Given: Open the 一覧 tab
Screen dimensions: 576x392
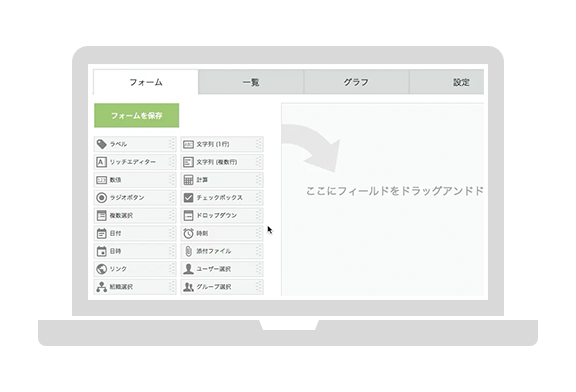Looking at the screenshot, I should click(x=251, y=82).
